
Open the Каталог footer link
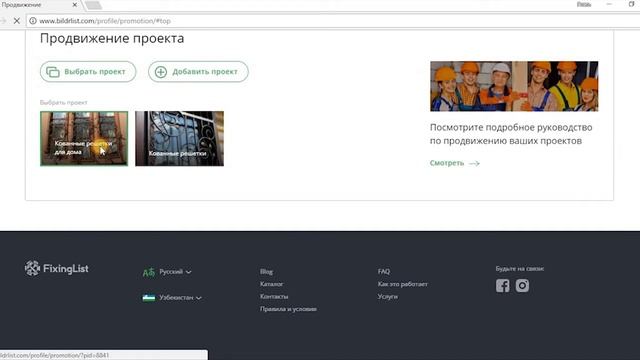point(271,284)
